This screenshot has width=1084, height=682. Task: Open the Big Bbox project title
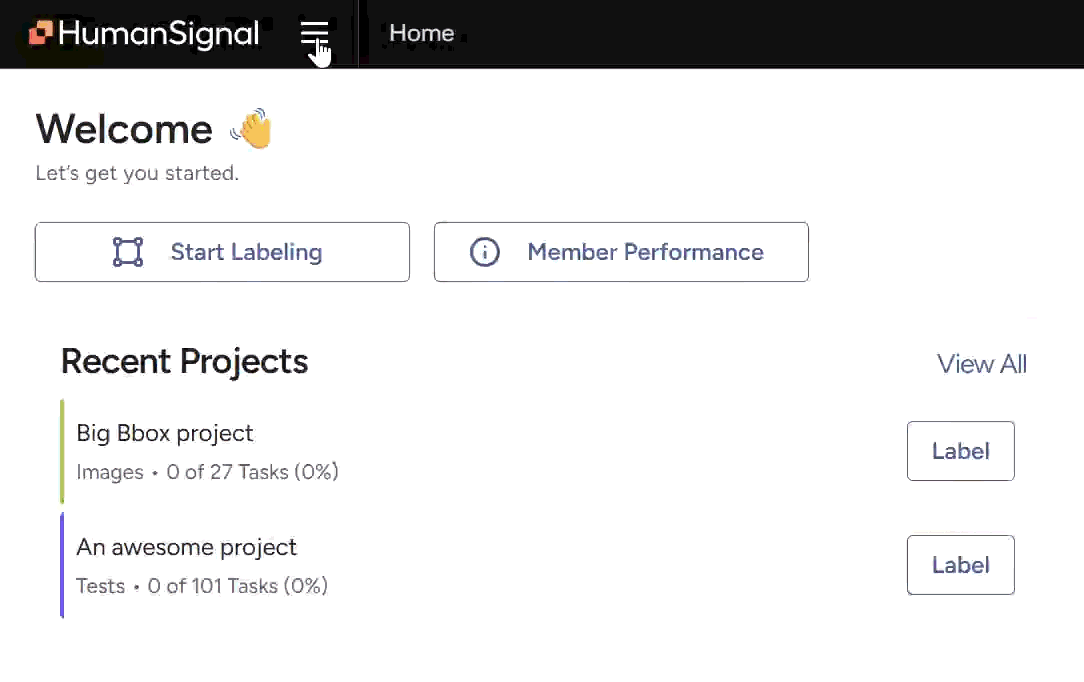165,433
